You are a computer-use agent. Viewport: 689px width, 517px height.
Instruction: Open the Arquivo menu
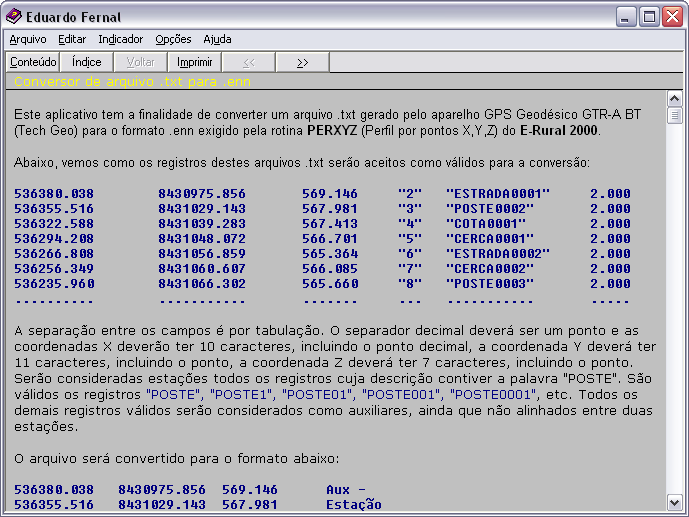pyautogui.click(x=27, y=40)
